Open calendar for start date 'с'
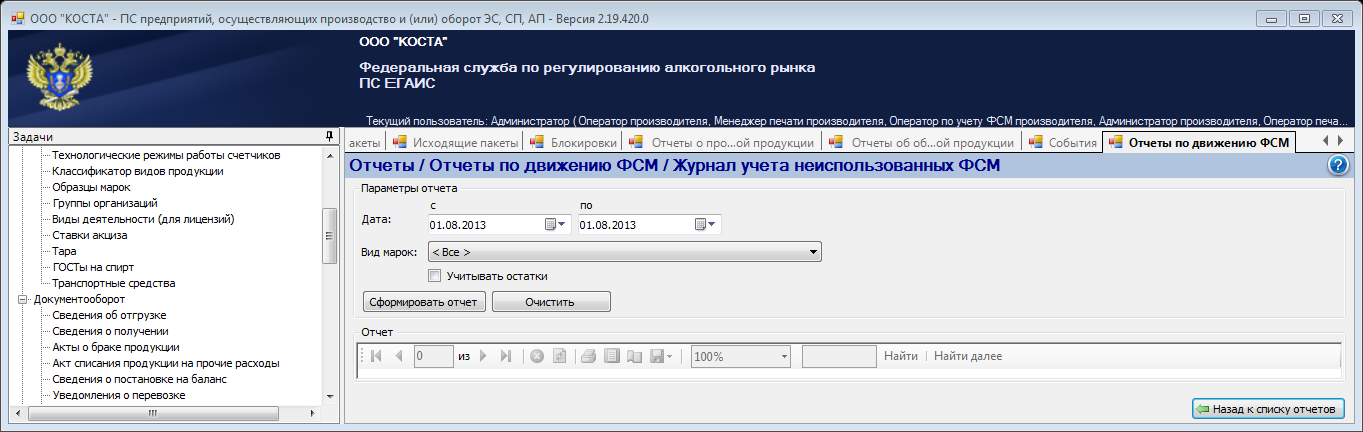This screenshot has height=432, width=1363. coord(555,224)
